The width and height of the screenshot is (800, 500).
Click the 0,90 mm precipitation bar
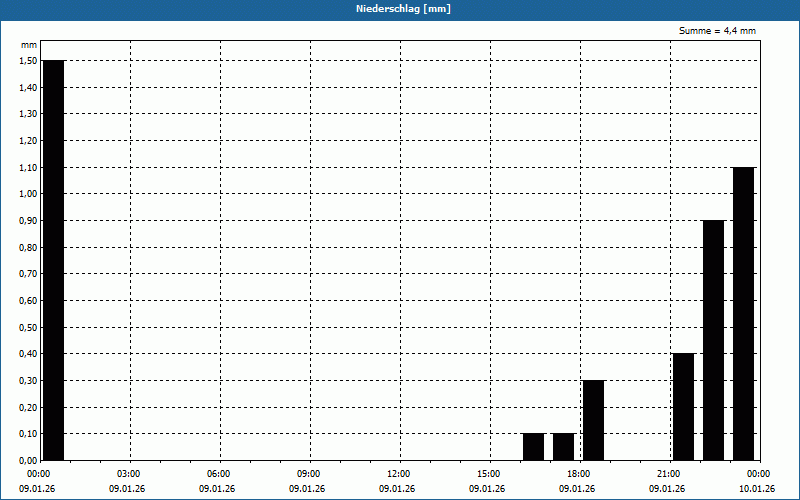[713, 340]
